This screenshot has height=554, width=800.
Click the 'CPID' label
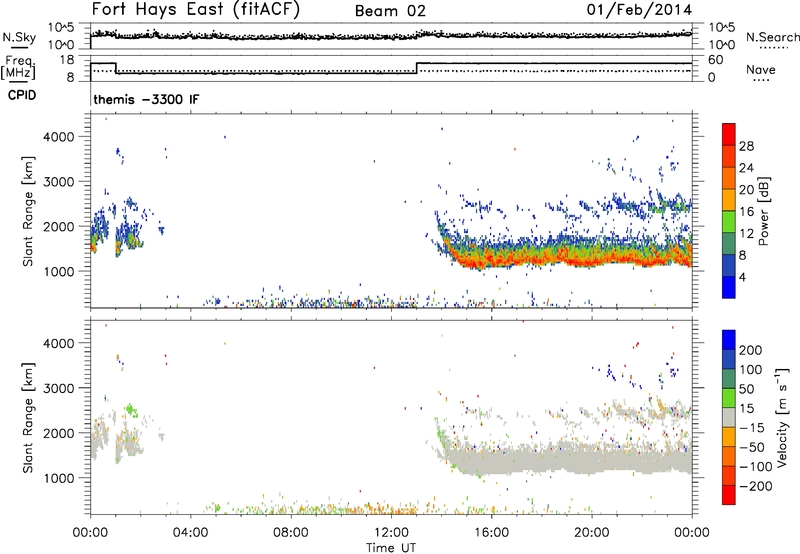[22, 95]
